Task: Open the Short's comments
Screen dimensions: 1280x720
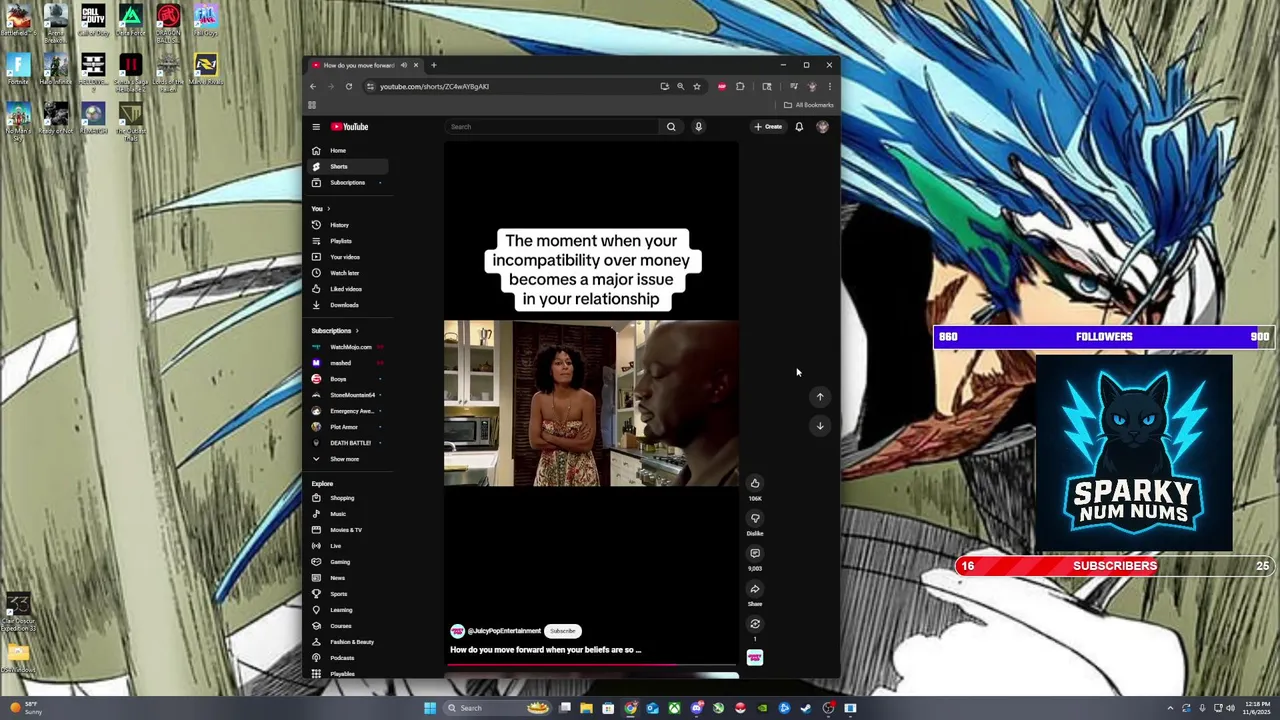Action: coord(755,553)
